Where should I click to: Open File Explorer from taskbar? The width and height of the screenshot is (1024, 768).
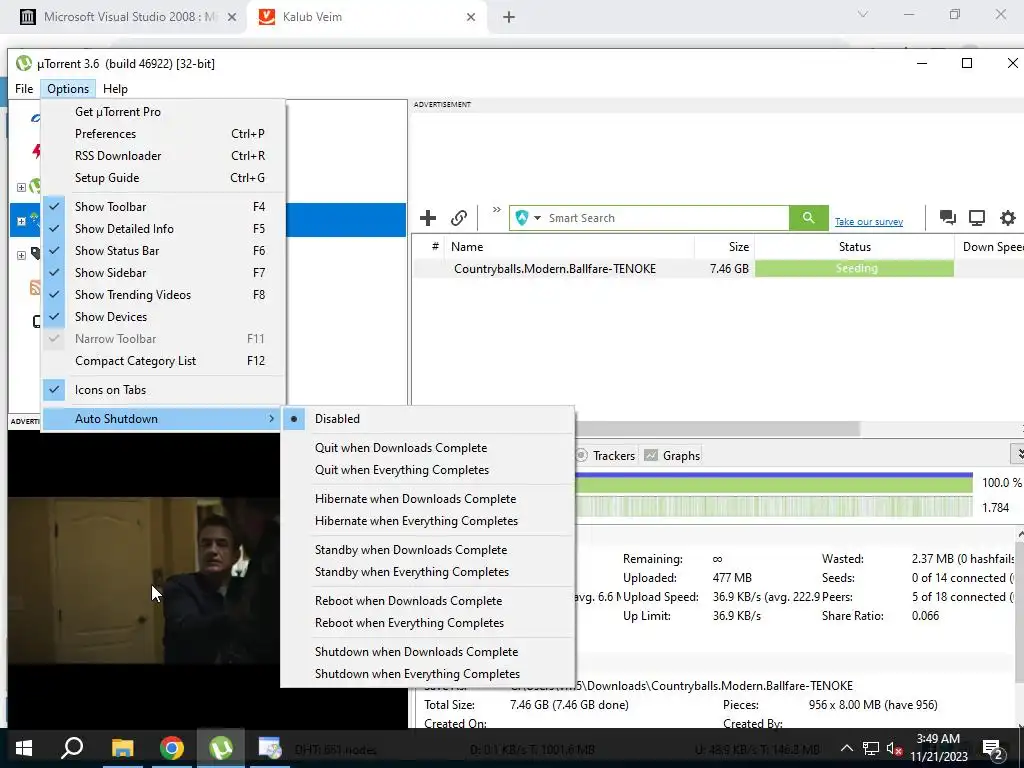(122, 748)
